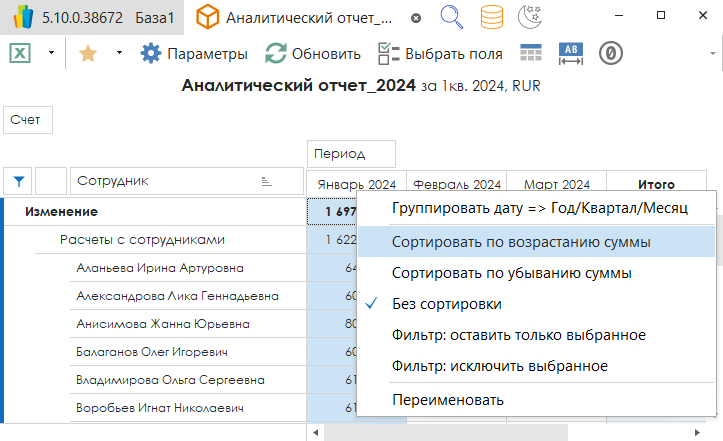Select 'Переименовать' in context menu
This screenshot has width=723, height=441.
coord(447,400)
